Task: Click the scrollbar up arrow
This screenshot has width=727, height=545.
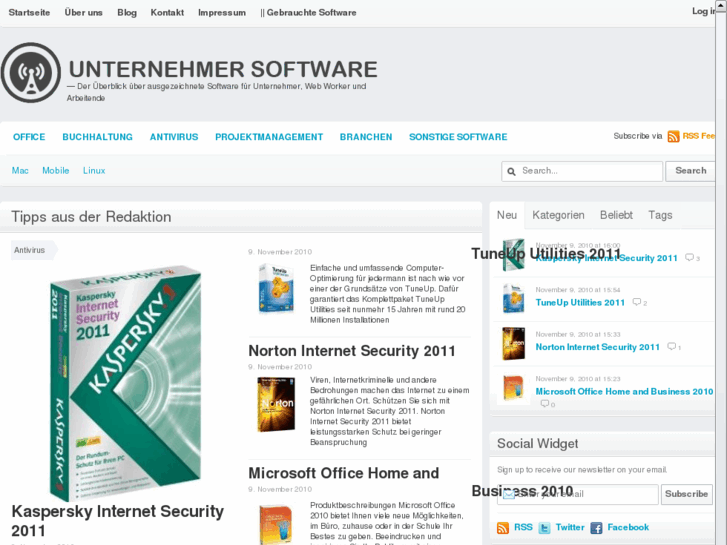Action: pyautogui.click(x=721, y=5)
